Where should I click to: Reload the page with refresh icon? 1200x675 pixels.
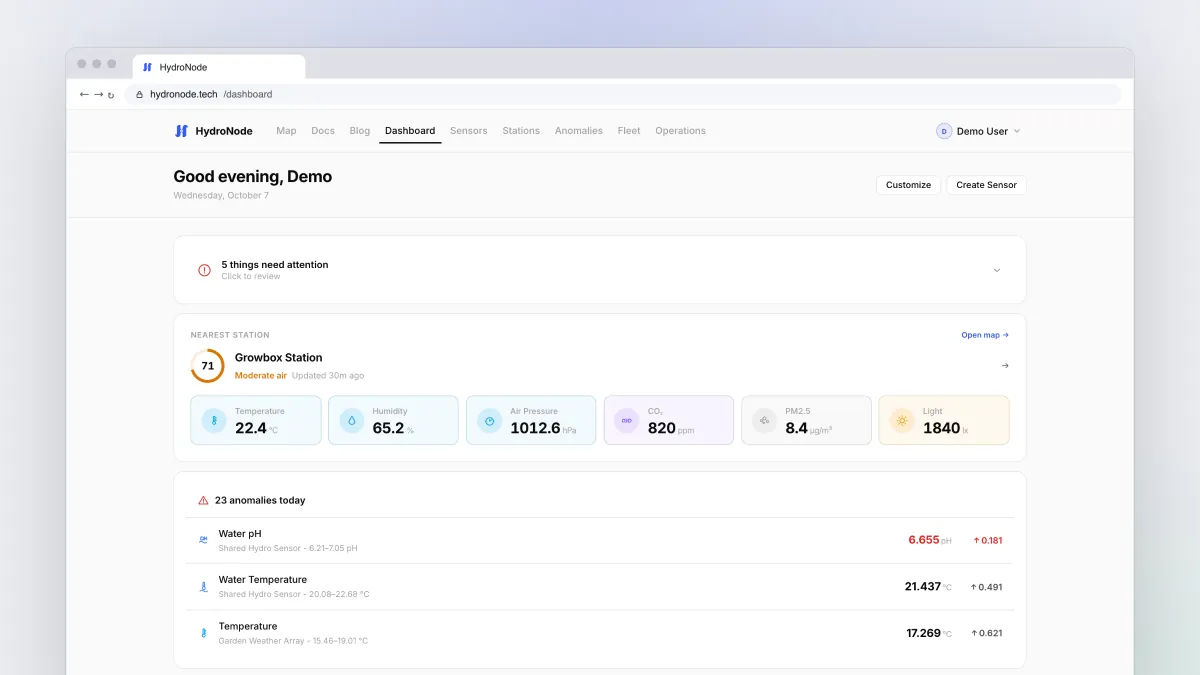click(111, 95)
